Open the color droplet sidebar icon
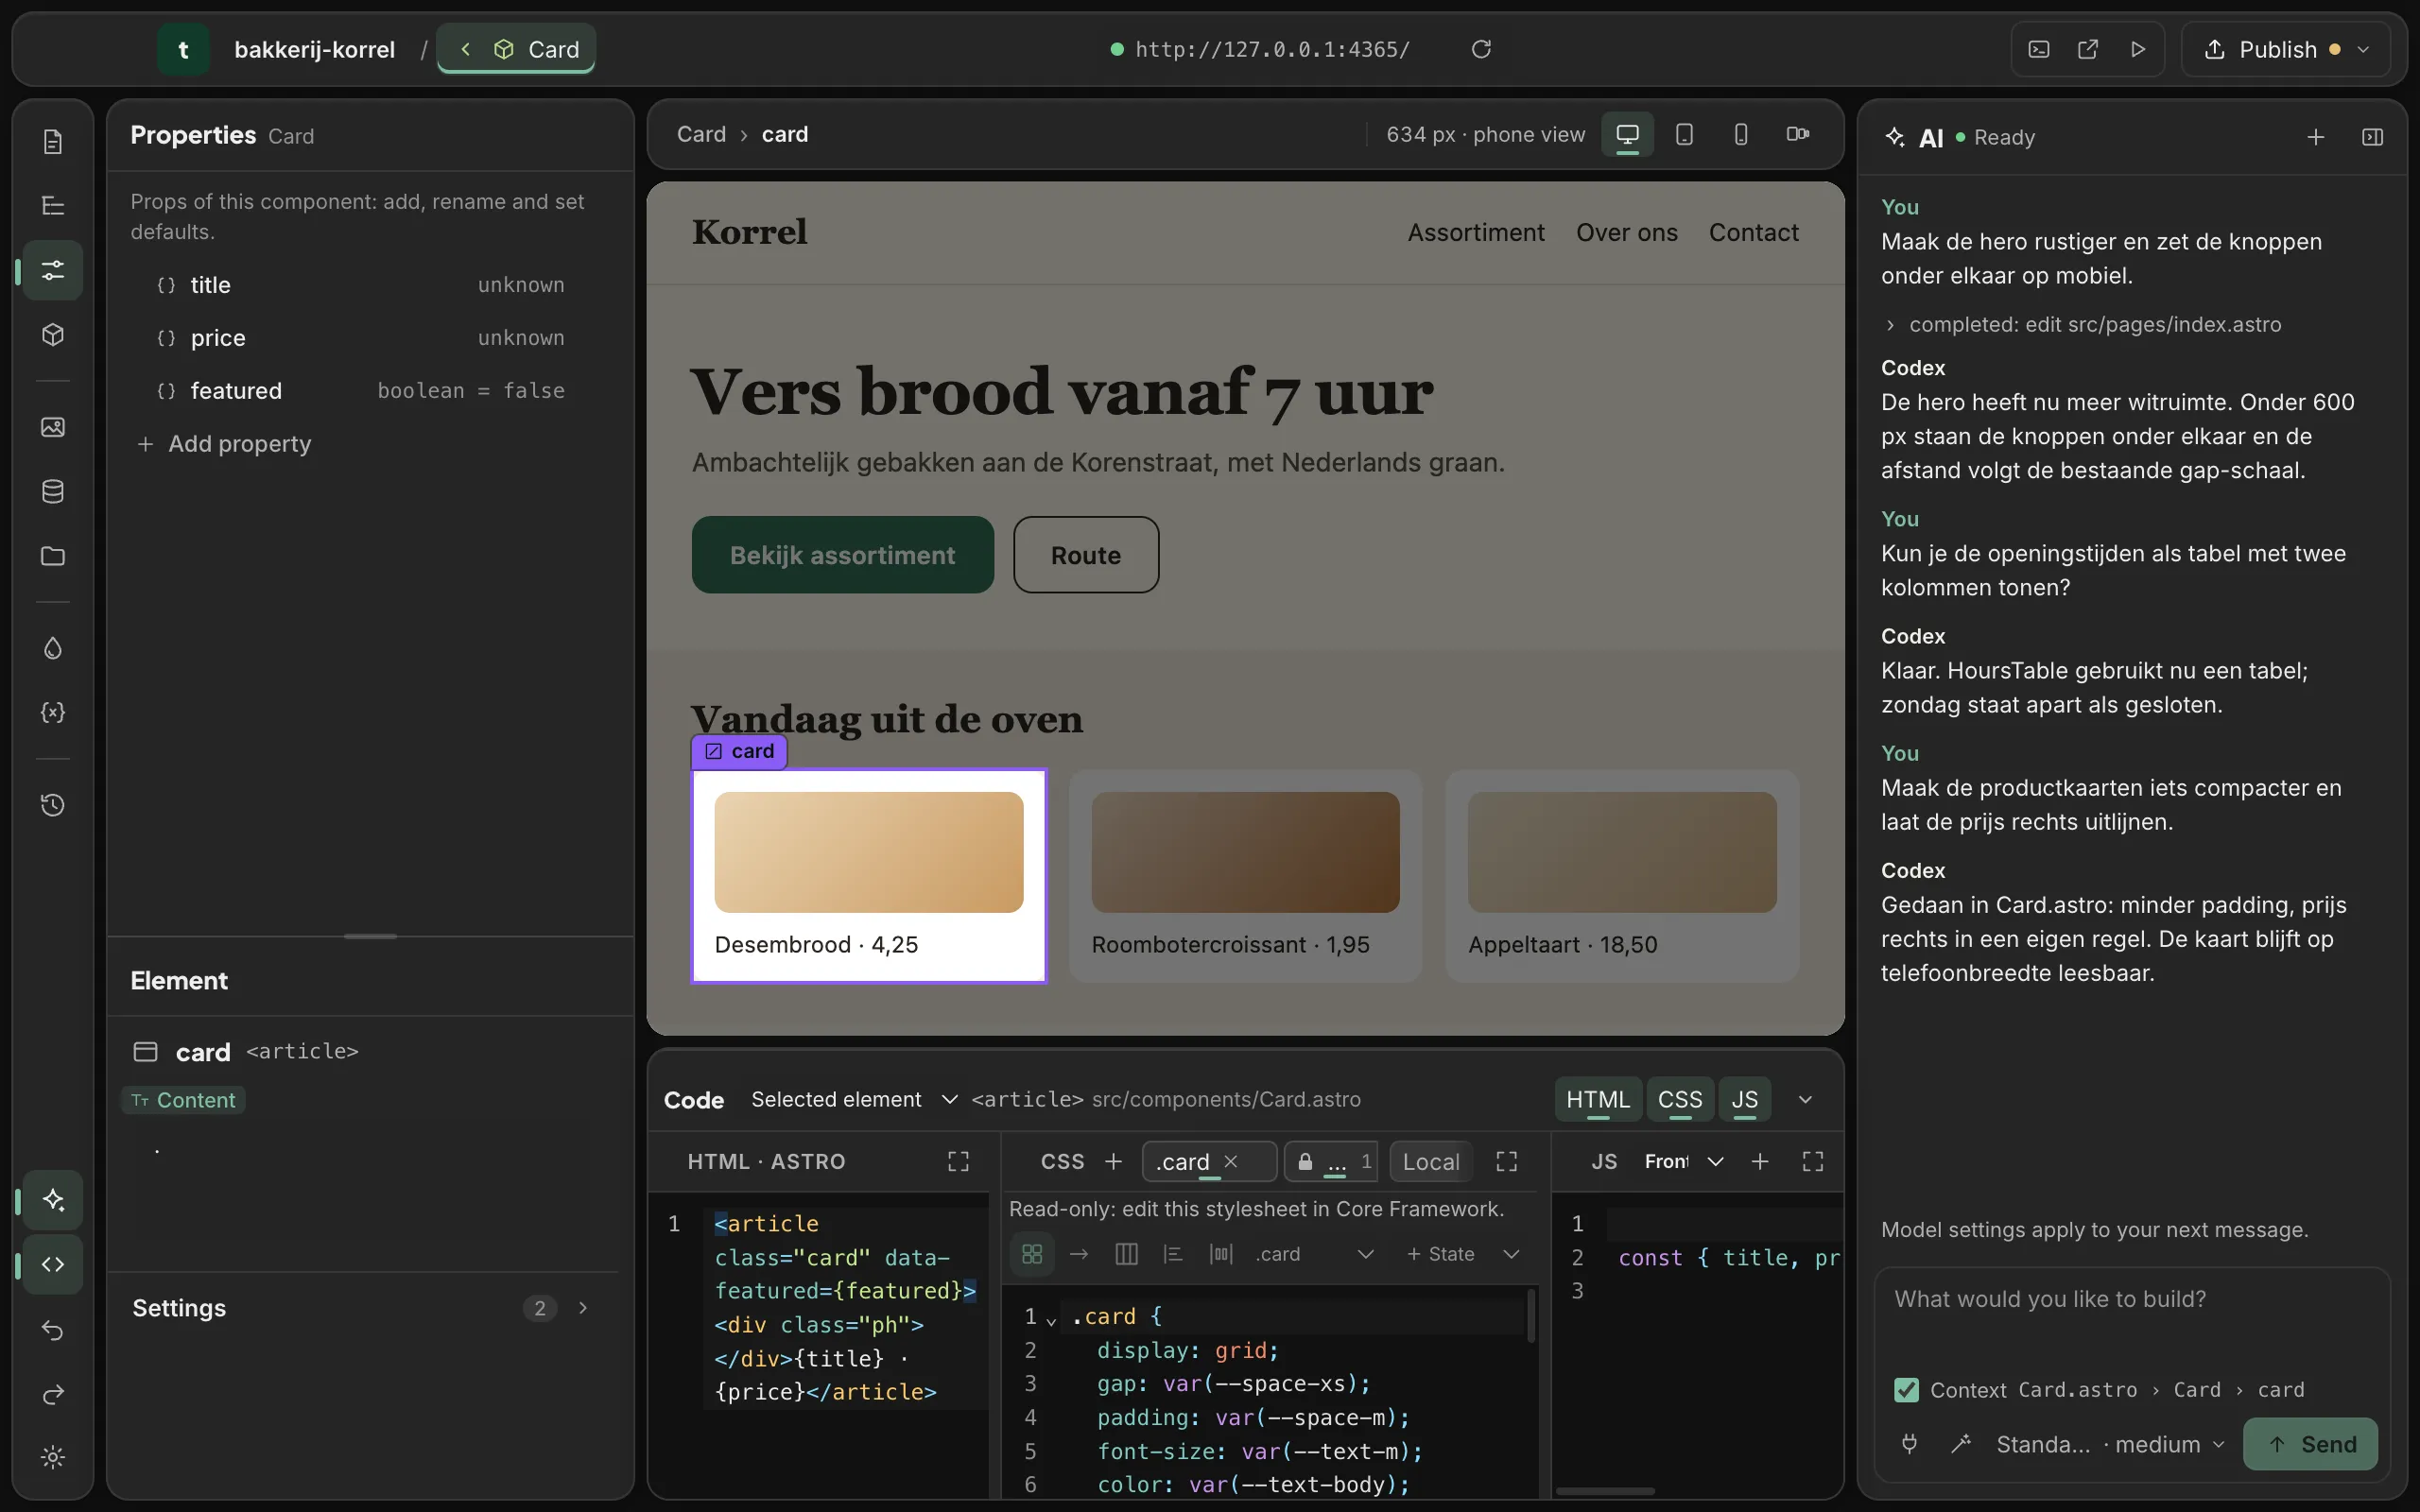Image resolution: width=2420 pixels, height=1512 pixels. [53, 648]
